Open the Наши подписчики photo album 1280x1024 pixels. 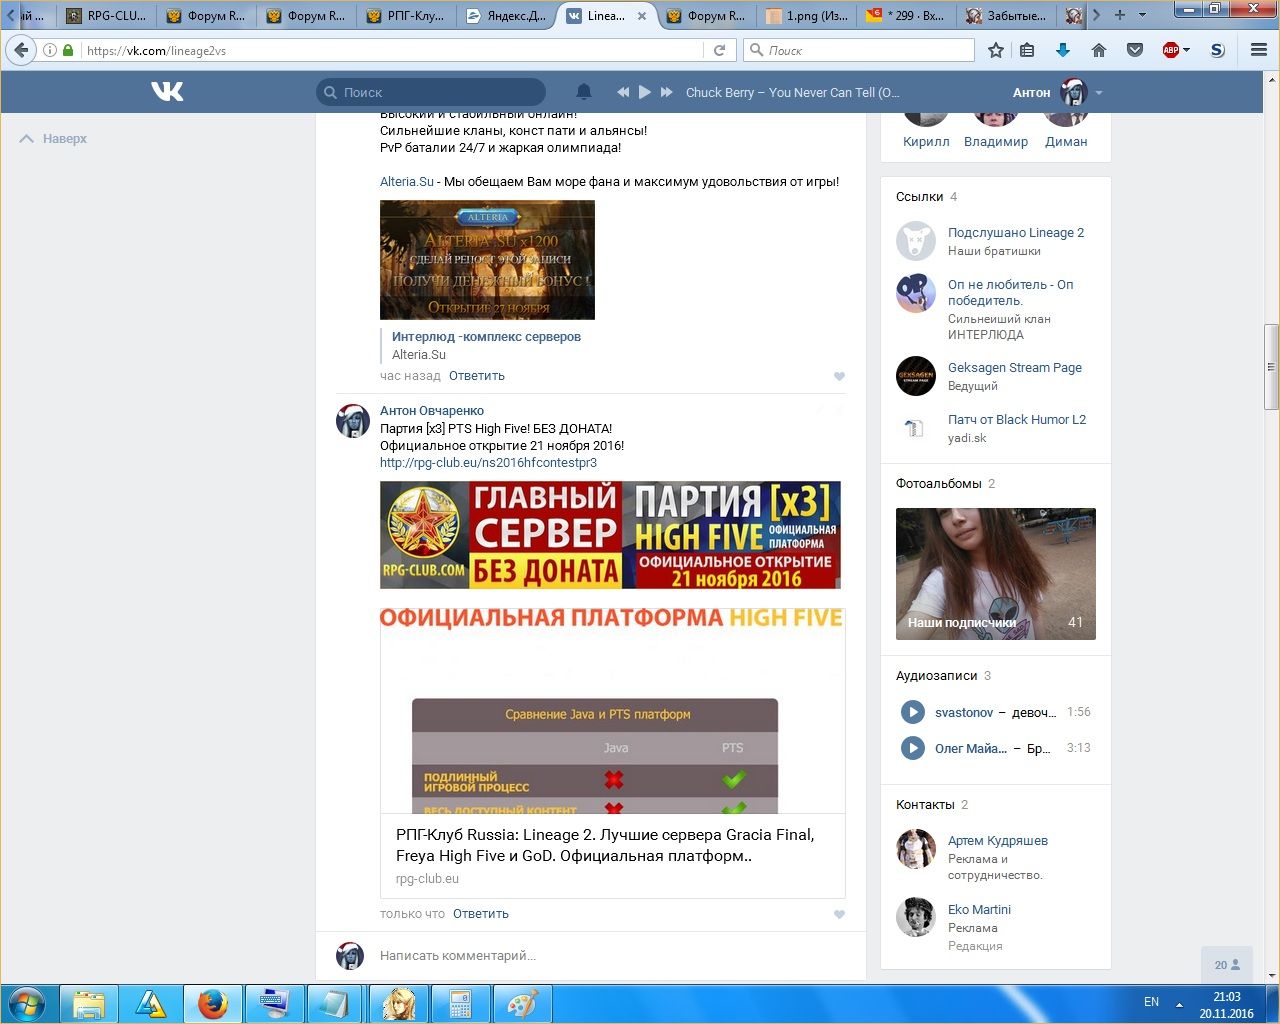(995, 574)
